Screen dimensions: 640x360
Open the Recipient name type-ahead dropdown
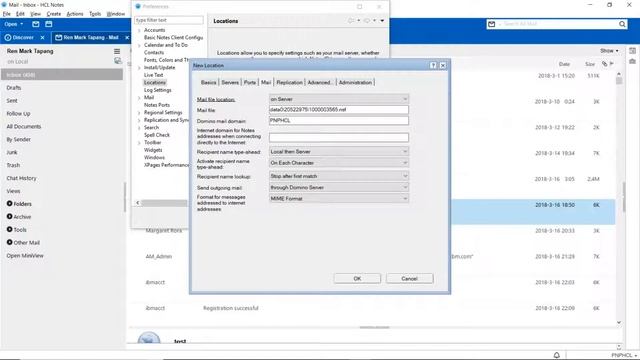click(x=339, y=151)
